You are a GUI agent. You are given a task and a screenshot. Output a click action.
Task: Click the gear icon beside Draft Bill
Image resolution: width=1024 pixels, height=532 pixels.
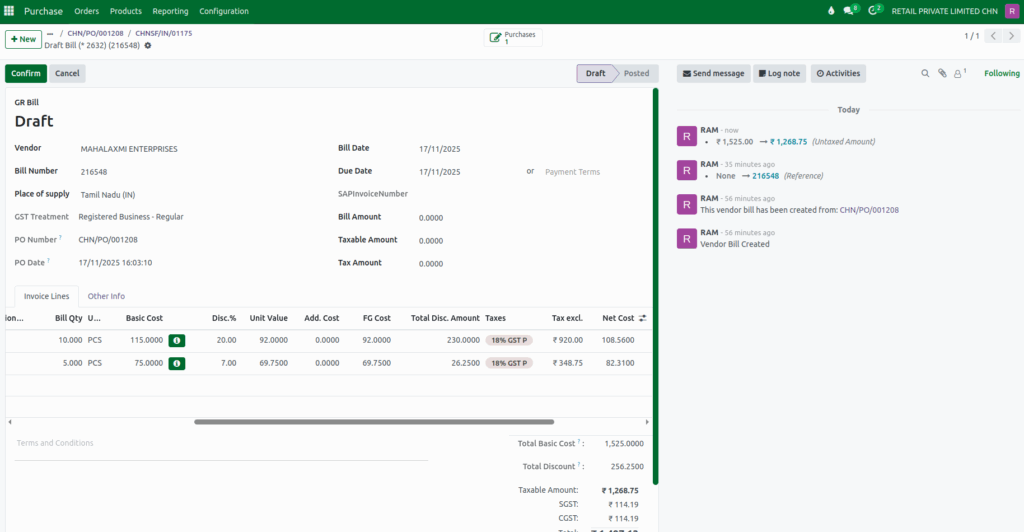[148, 46]
